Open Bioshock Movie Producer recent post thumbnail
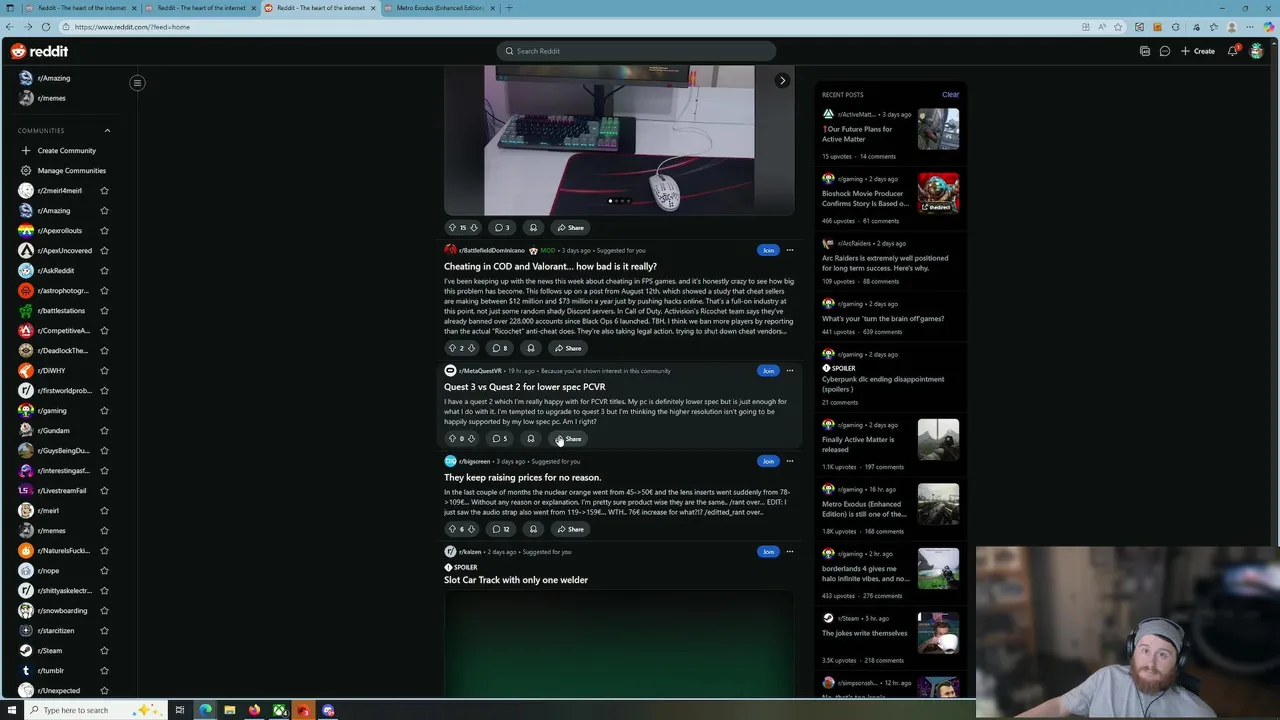Viewport: 1280px width, 720px height. (x=938, y=194)
